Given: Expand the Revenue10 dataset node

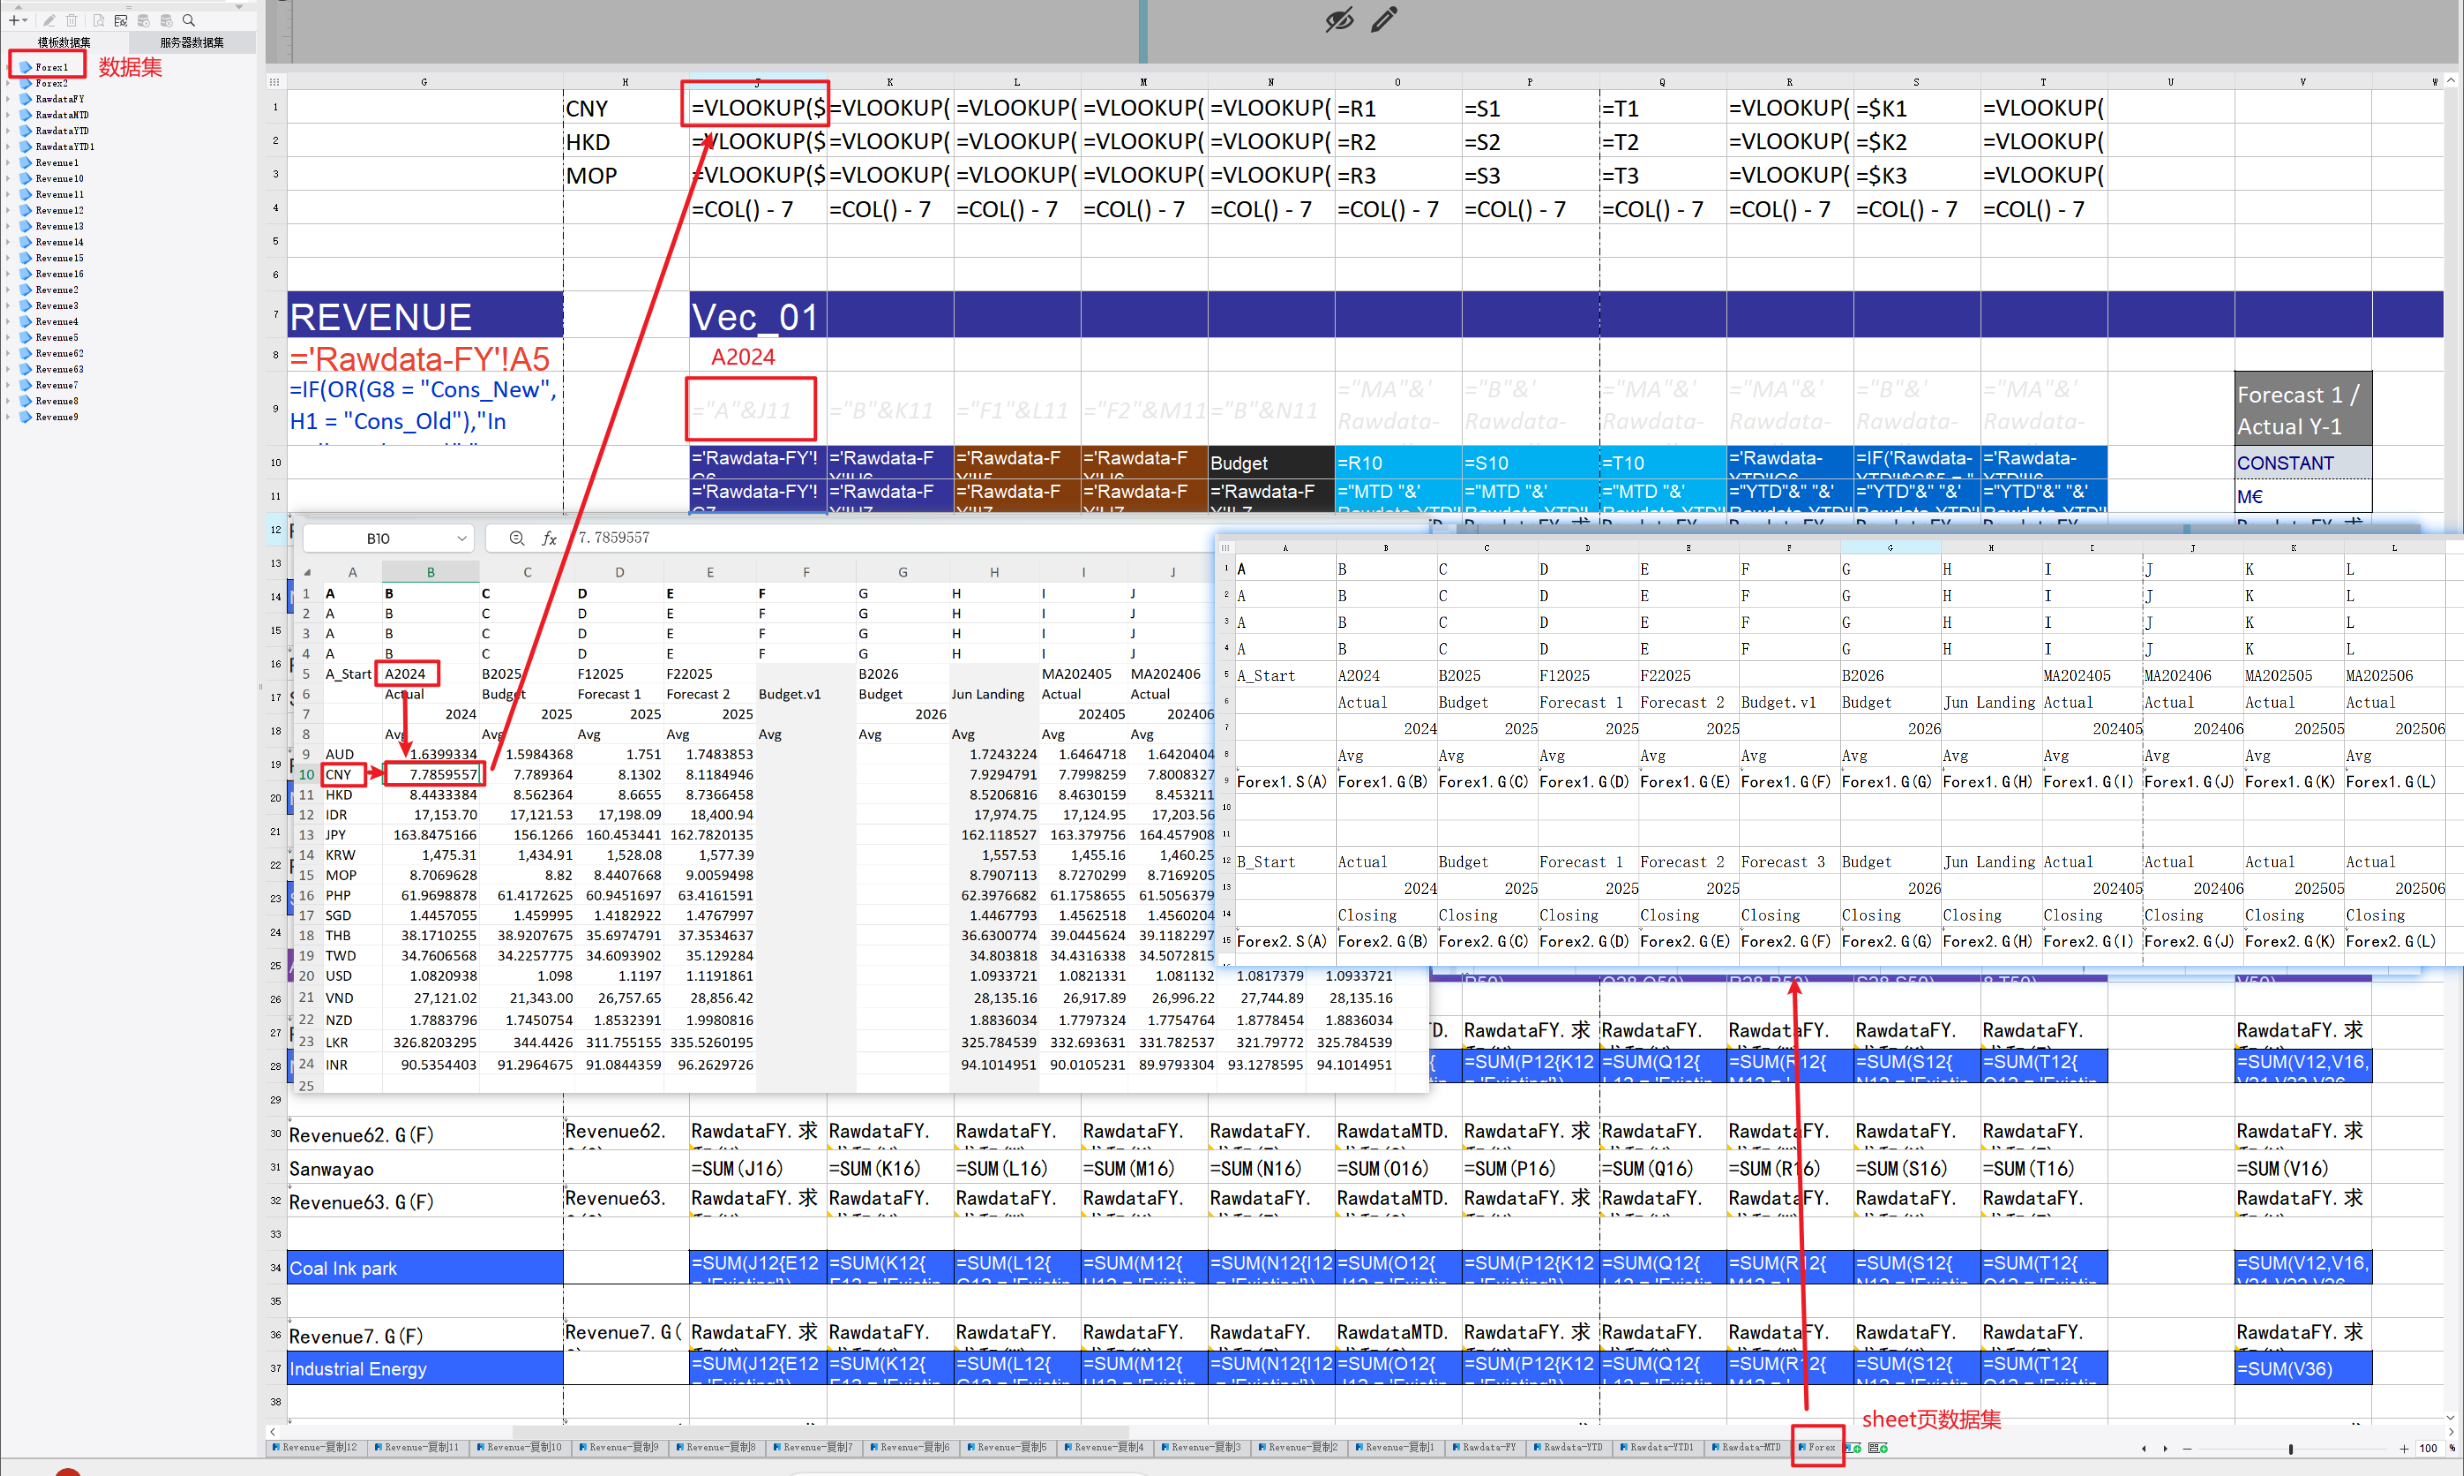Looking at the screenshot, I should click(x=9, y=179).
